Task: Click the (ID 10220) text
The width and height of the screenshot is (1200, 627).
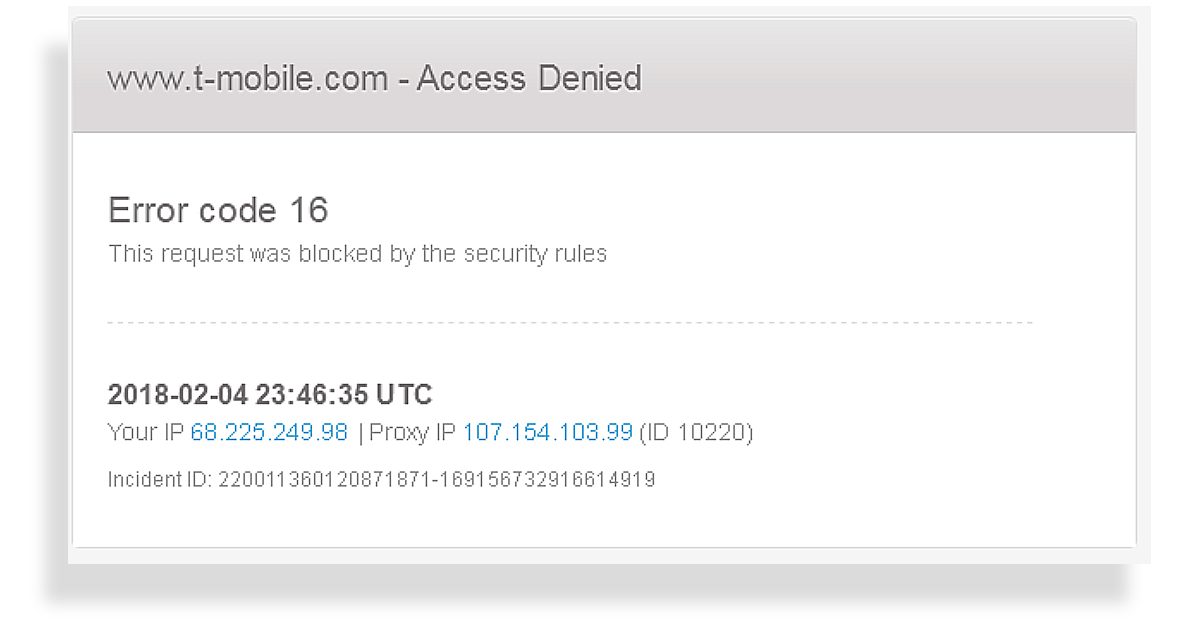Action: tap(696, 433)
